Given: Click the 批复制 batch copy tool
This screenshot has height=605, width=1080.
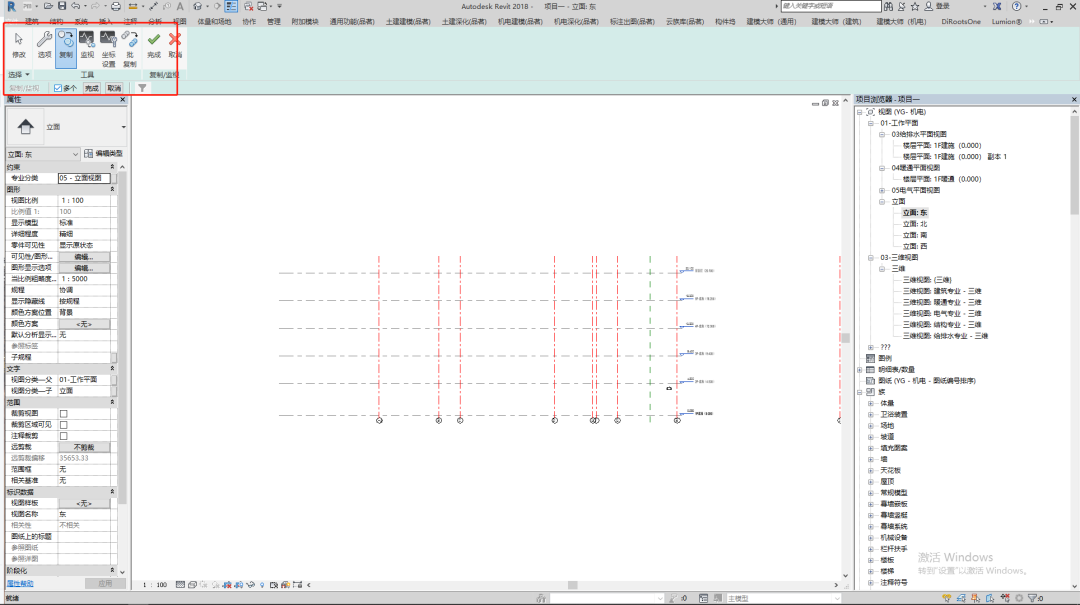Looking at the screenshot, I should point(130,48).
